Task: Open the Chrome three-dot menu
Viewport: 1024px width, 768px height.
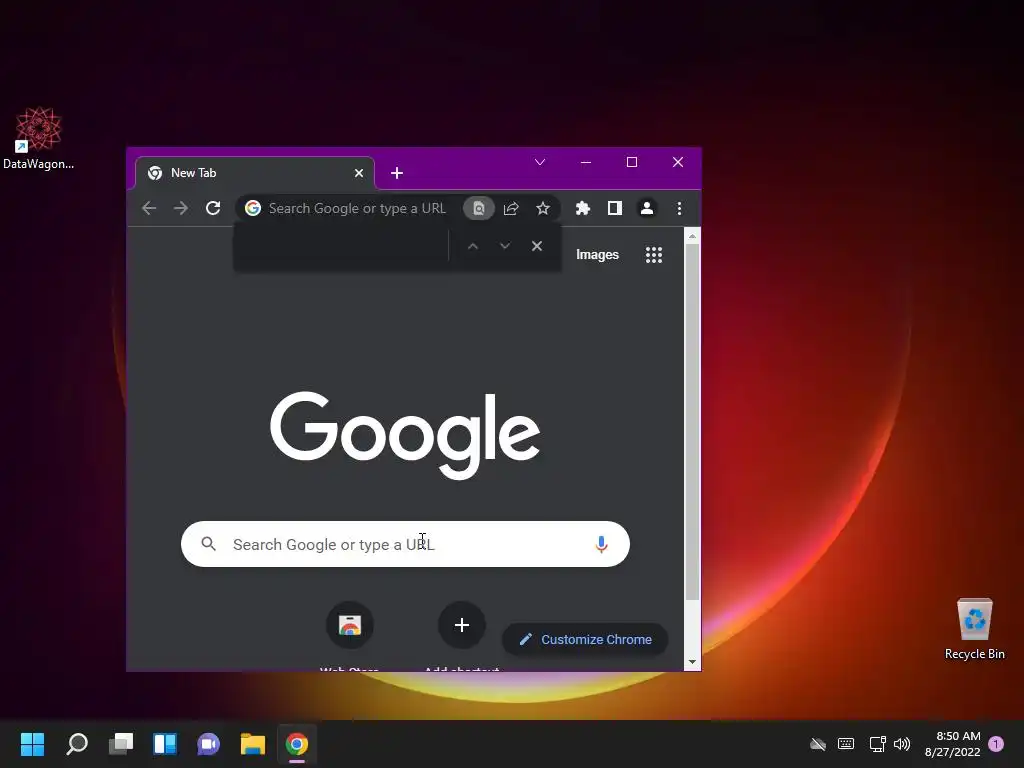Action: pos(679,208)
